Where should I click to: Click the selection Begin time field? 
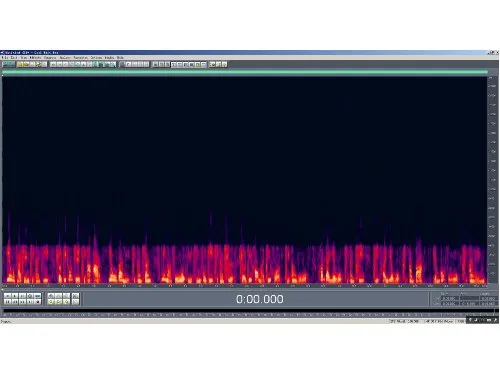click(450, 299)
